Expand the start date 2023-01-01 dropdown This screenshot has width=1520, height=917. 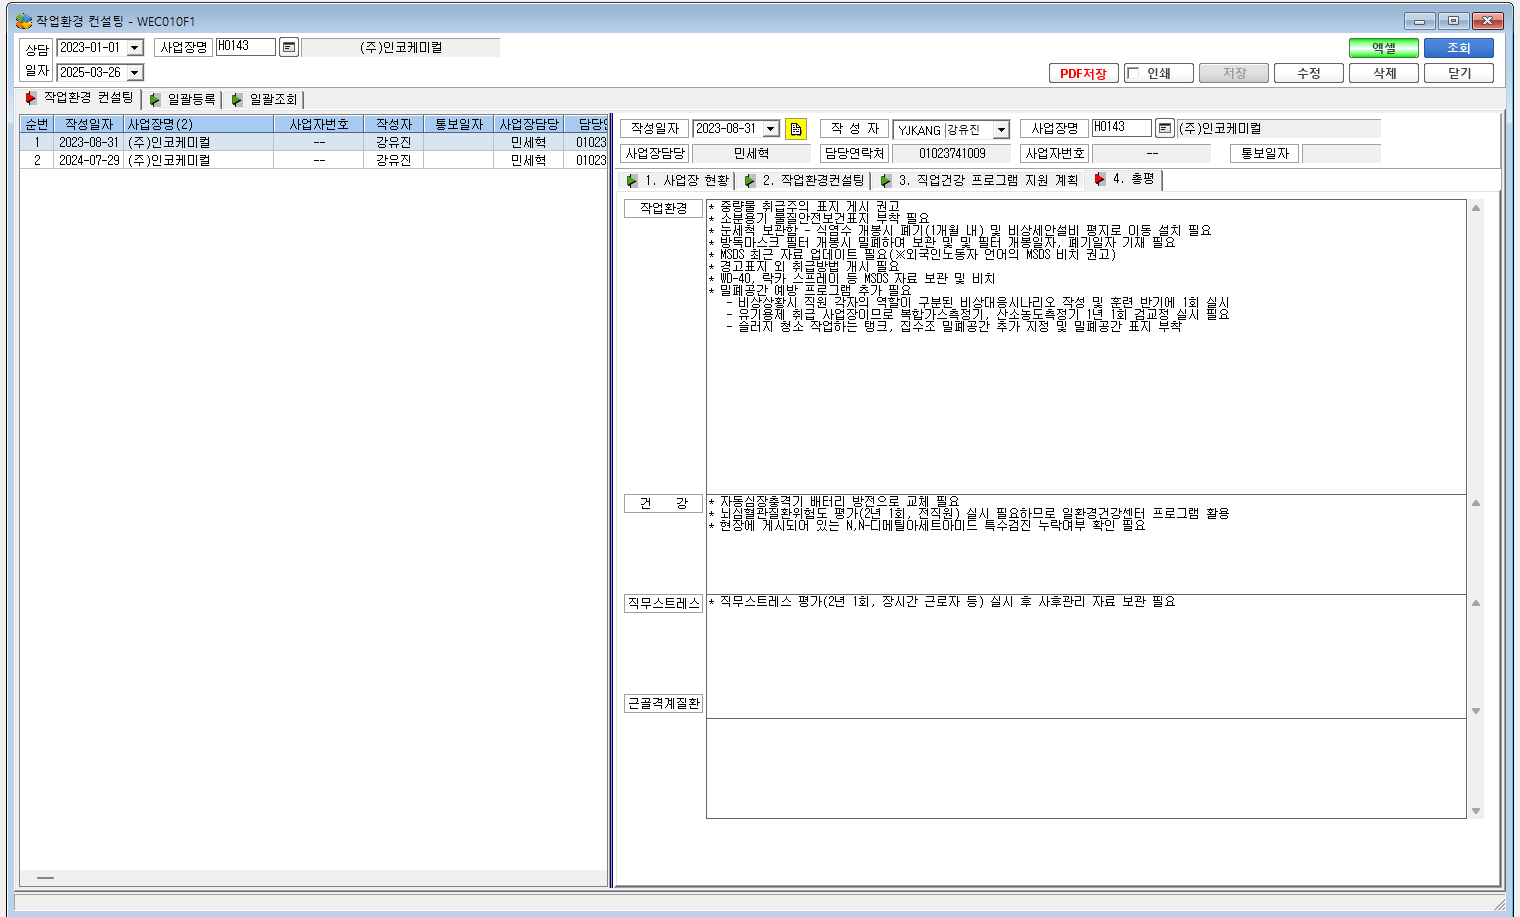click(x=135, y=48)
